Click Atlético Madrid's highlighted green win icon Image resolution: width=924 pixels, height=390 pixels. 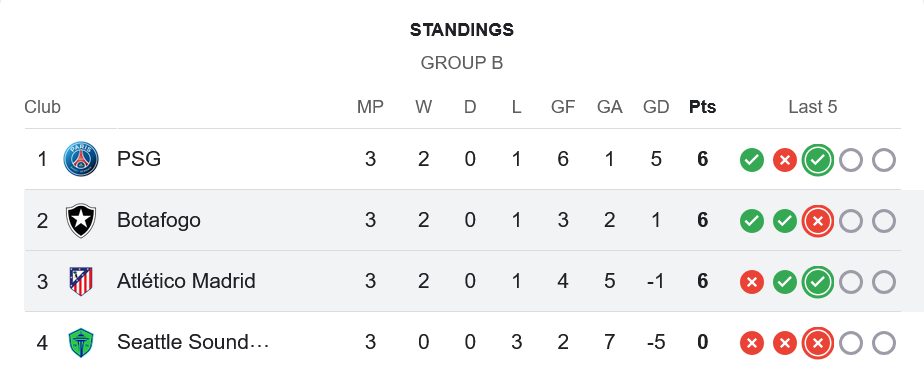tap(818, 282)
